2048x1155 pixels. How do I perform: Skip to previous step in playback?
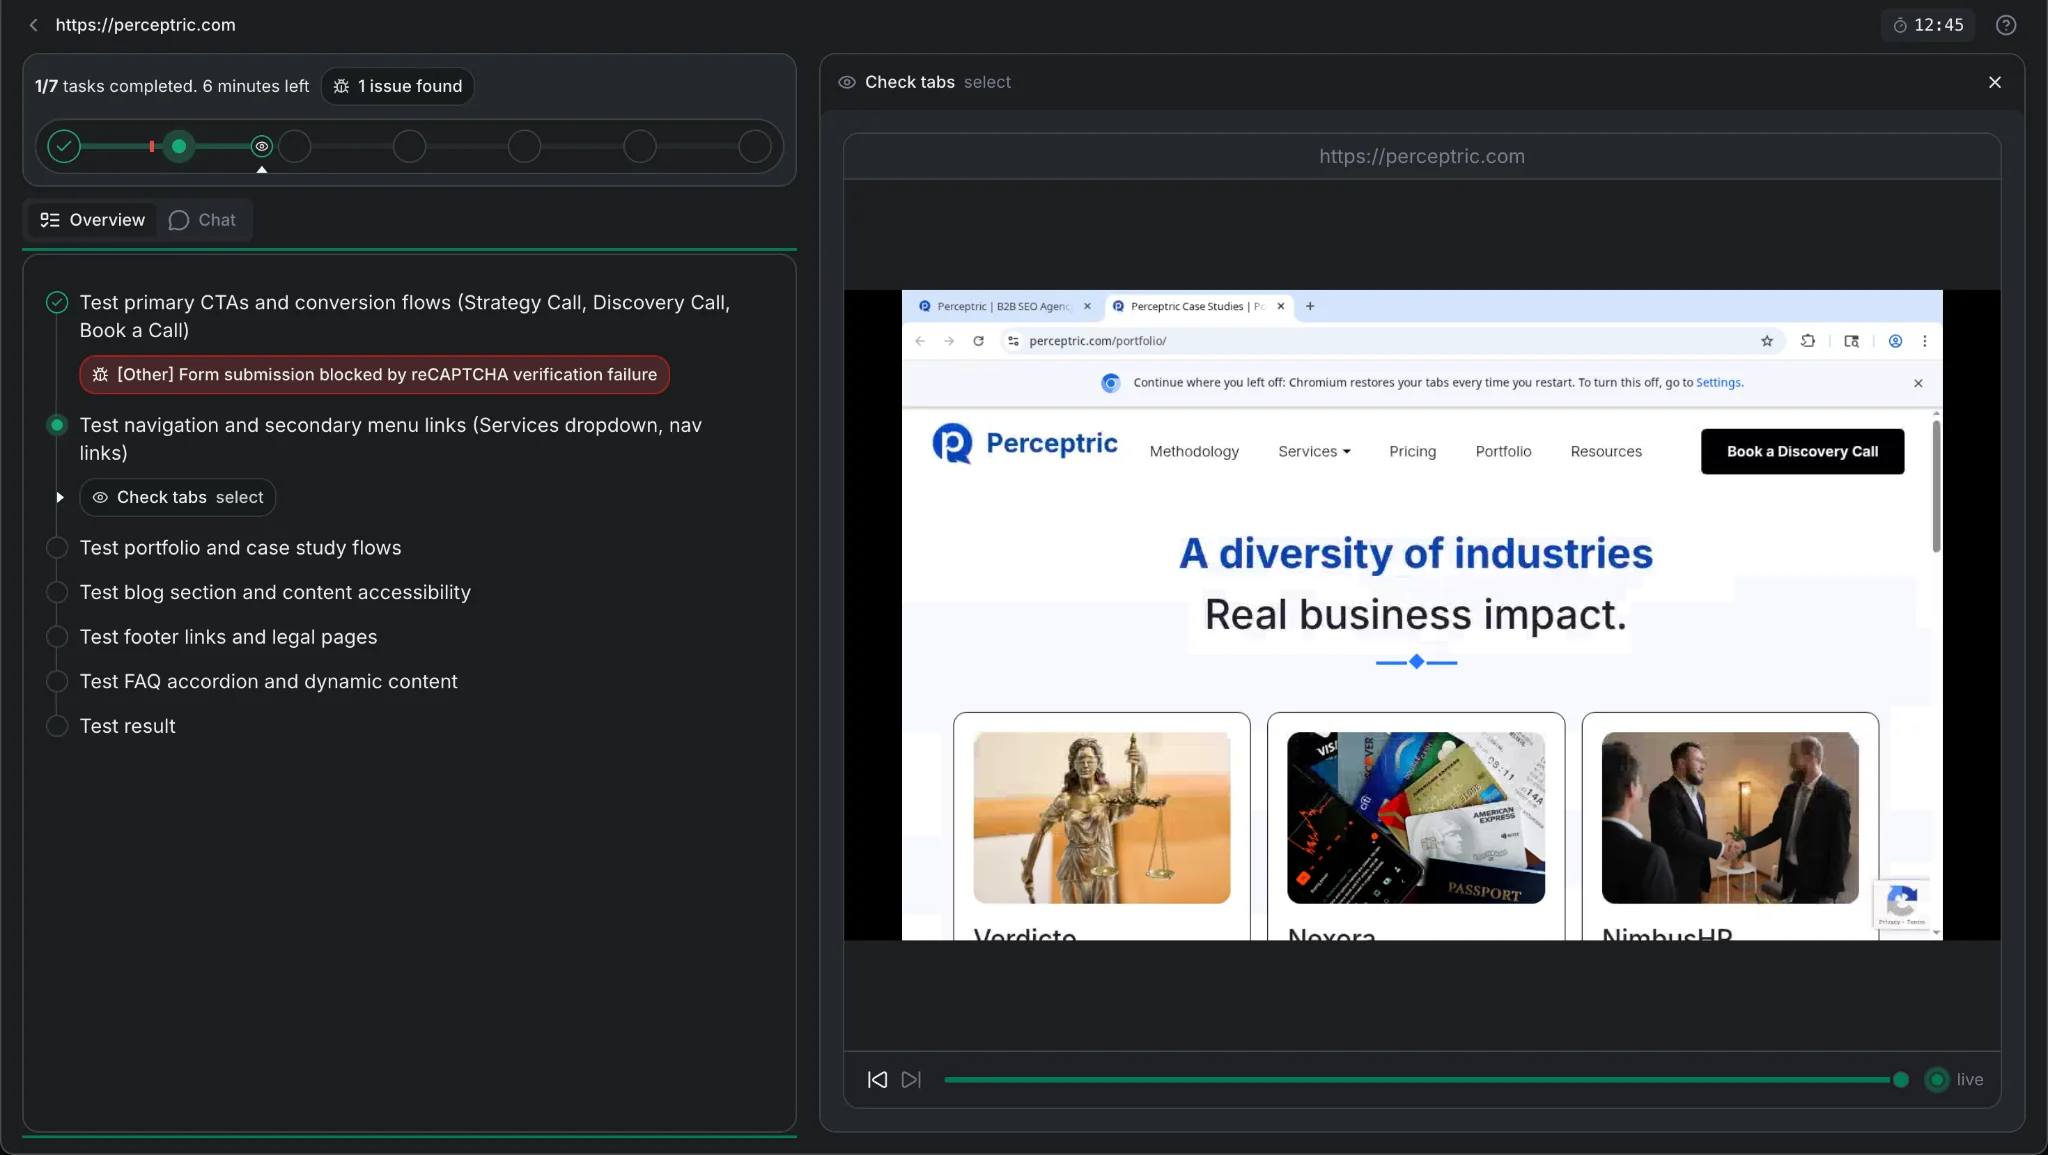(x=877, y=1079)
